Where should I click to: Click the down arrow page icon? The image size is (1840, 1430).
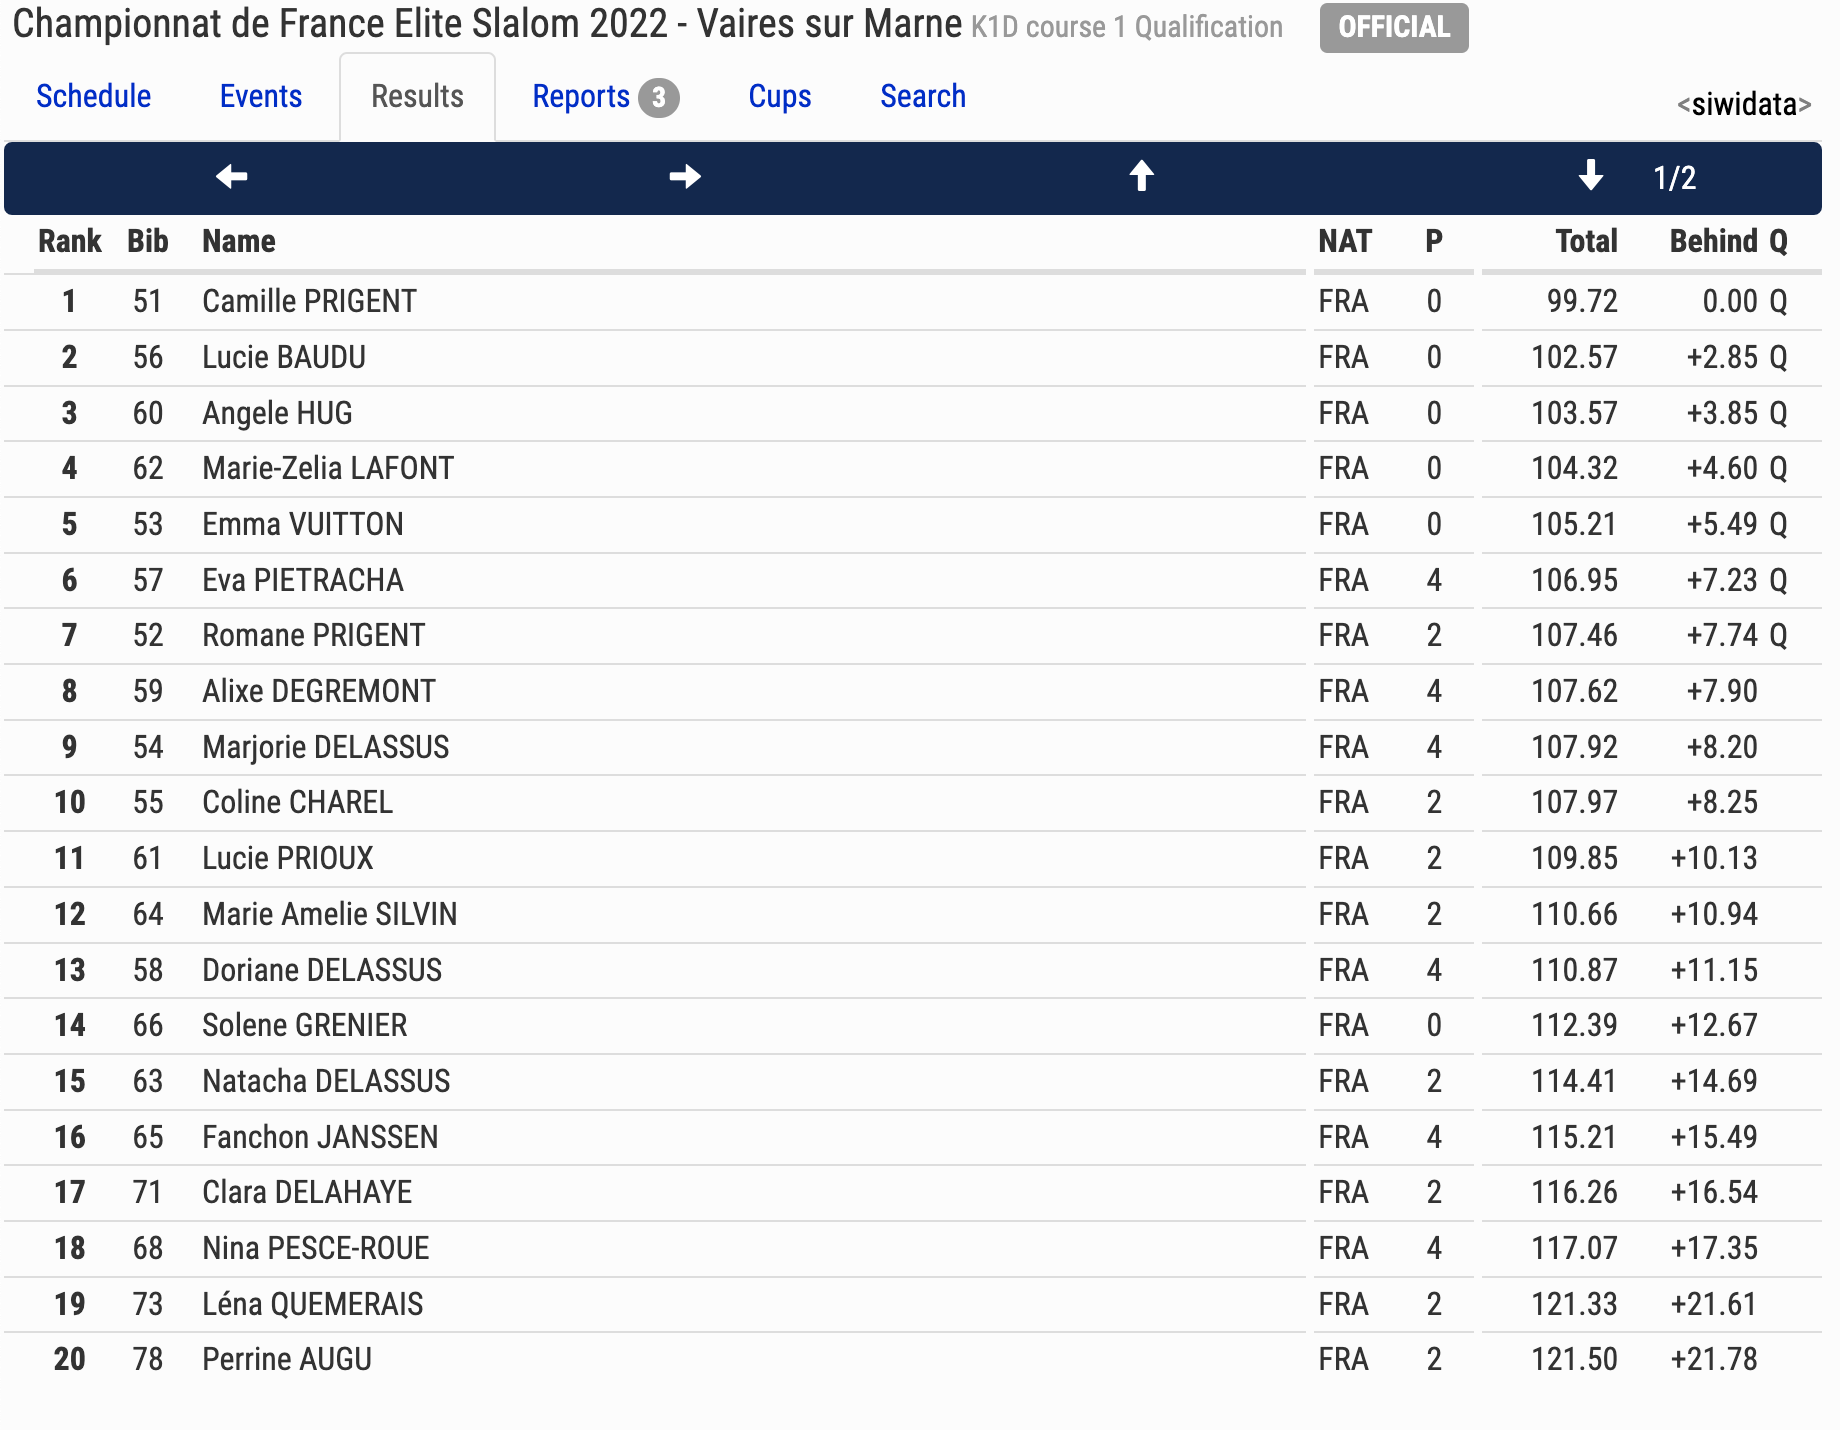1590,177
